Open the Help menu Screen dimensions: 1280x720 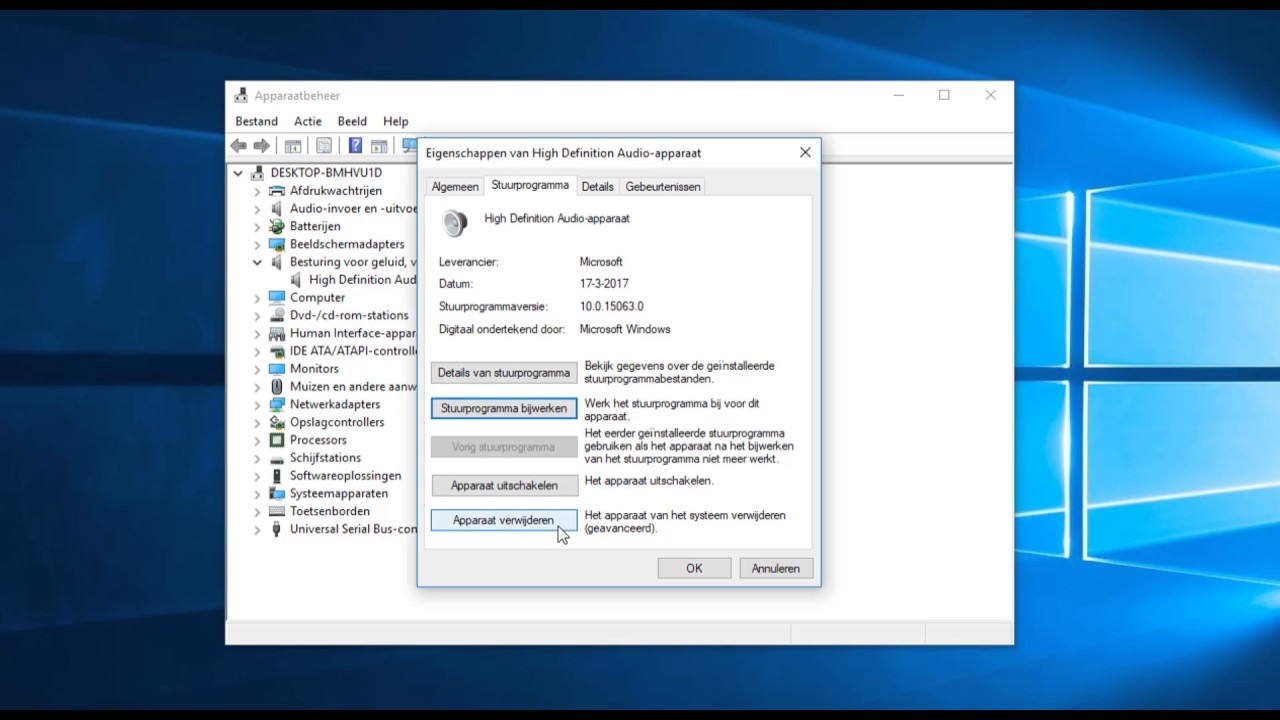(396, 121)
